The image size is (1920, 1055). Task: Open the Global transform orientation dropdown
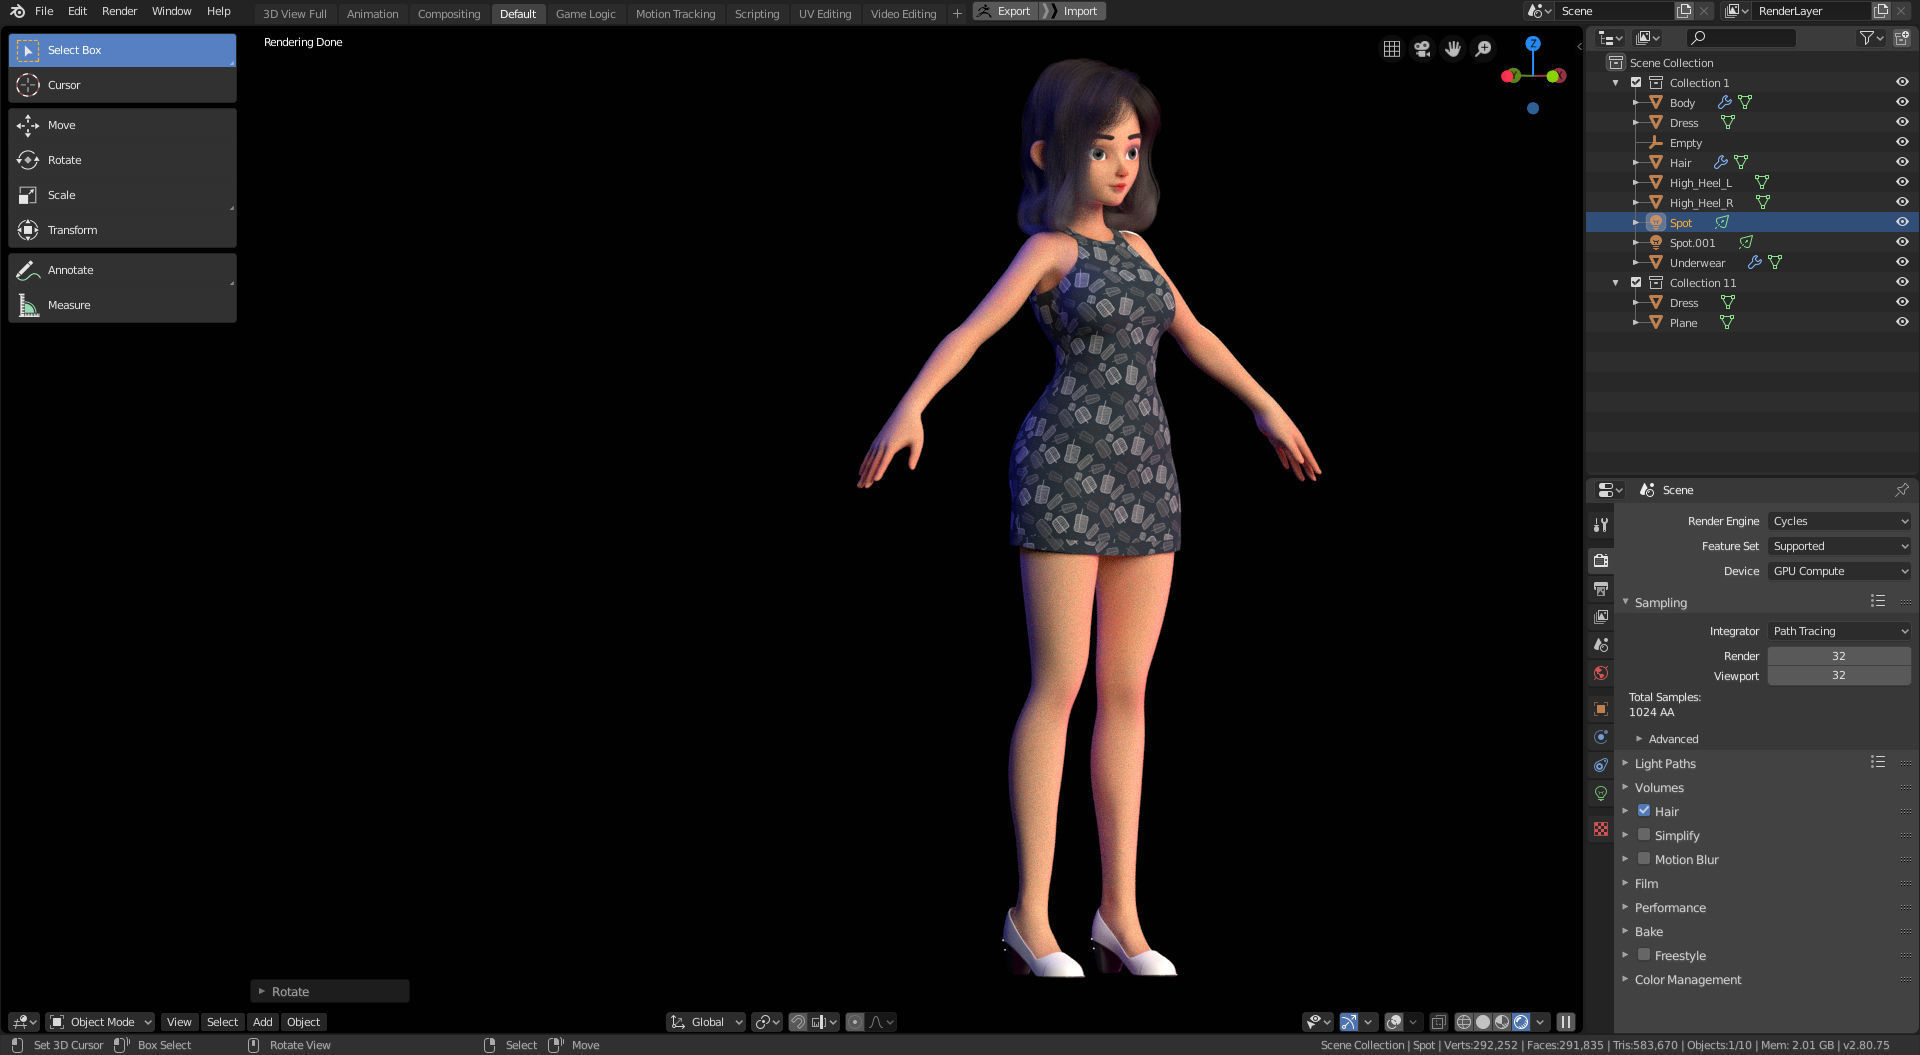(706, 1022)
